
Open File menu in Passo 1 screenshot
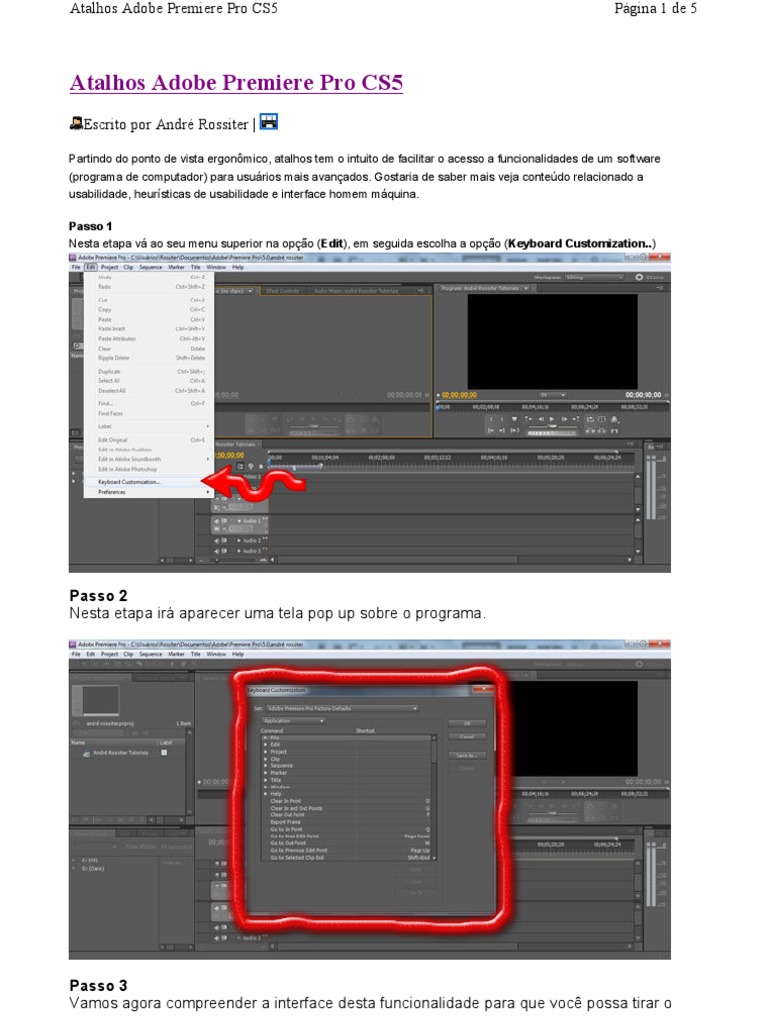click(x=76, y=267)
